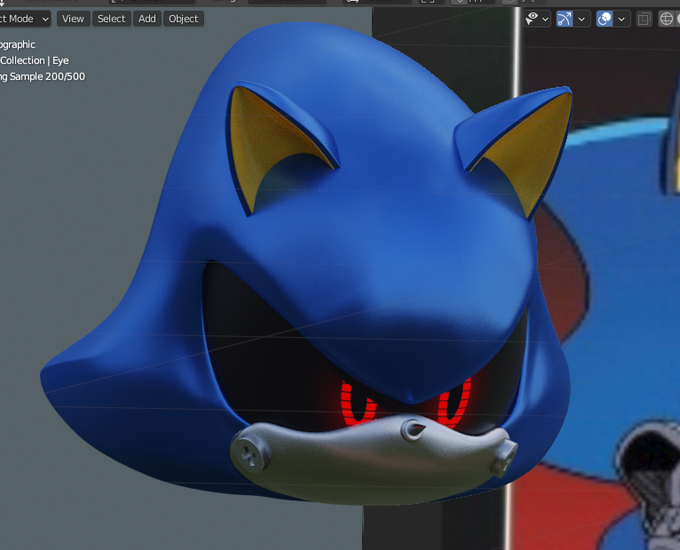Open the View menu
The height and width of the screenshot is (550, 680).
[73, 19]
